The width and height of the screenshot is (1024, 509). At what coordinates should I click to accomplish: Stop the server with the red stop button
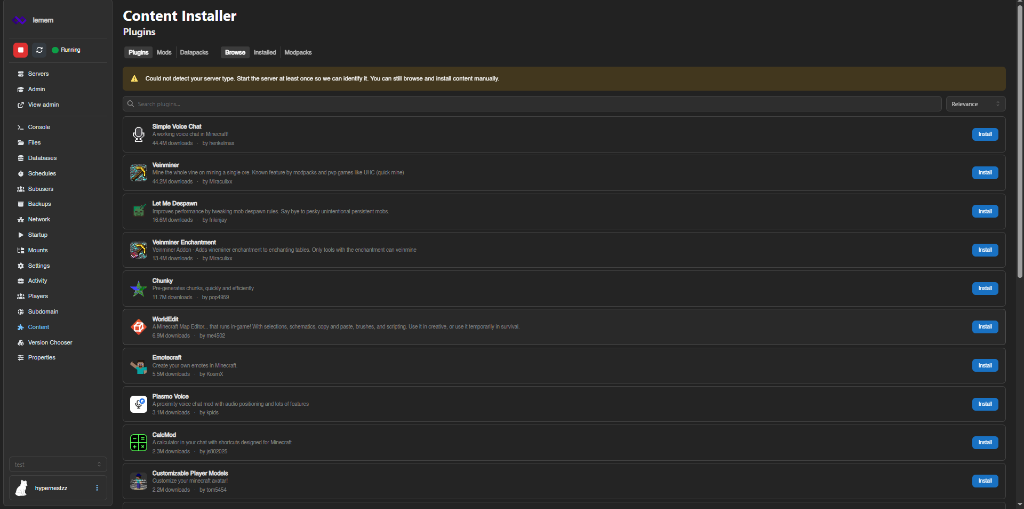[x=20, y=50]
